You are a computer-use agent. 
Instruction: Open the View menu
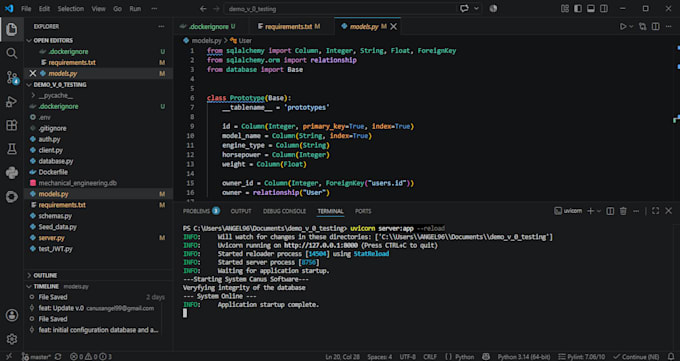click(x=98, y=9)
